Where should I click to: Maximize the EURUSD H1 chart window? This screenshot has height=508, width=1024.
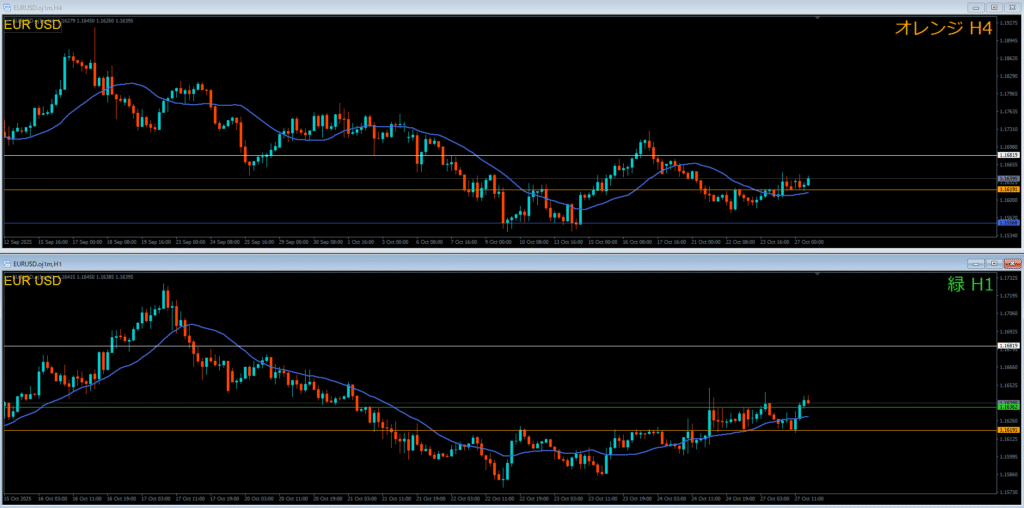click(994, 263)
